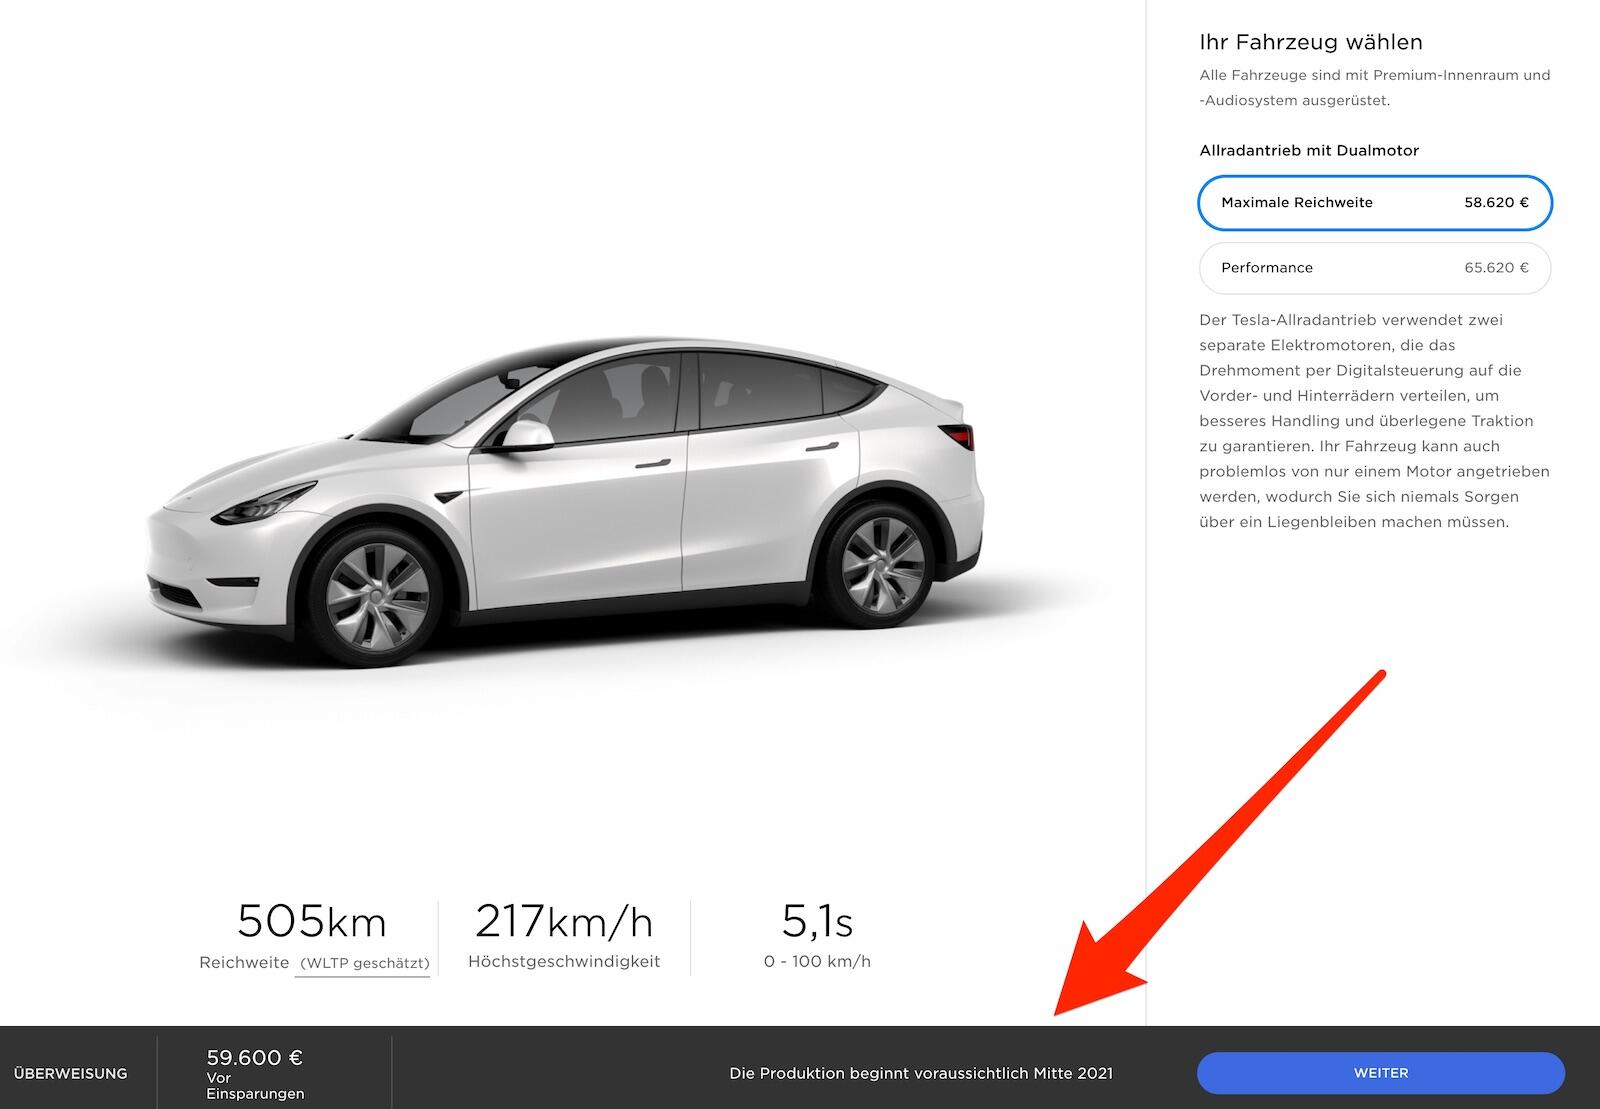Click the 59.600 € total price
Screen dimensions: 1600x1109
tap(255, 1057)
